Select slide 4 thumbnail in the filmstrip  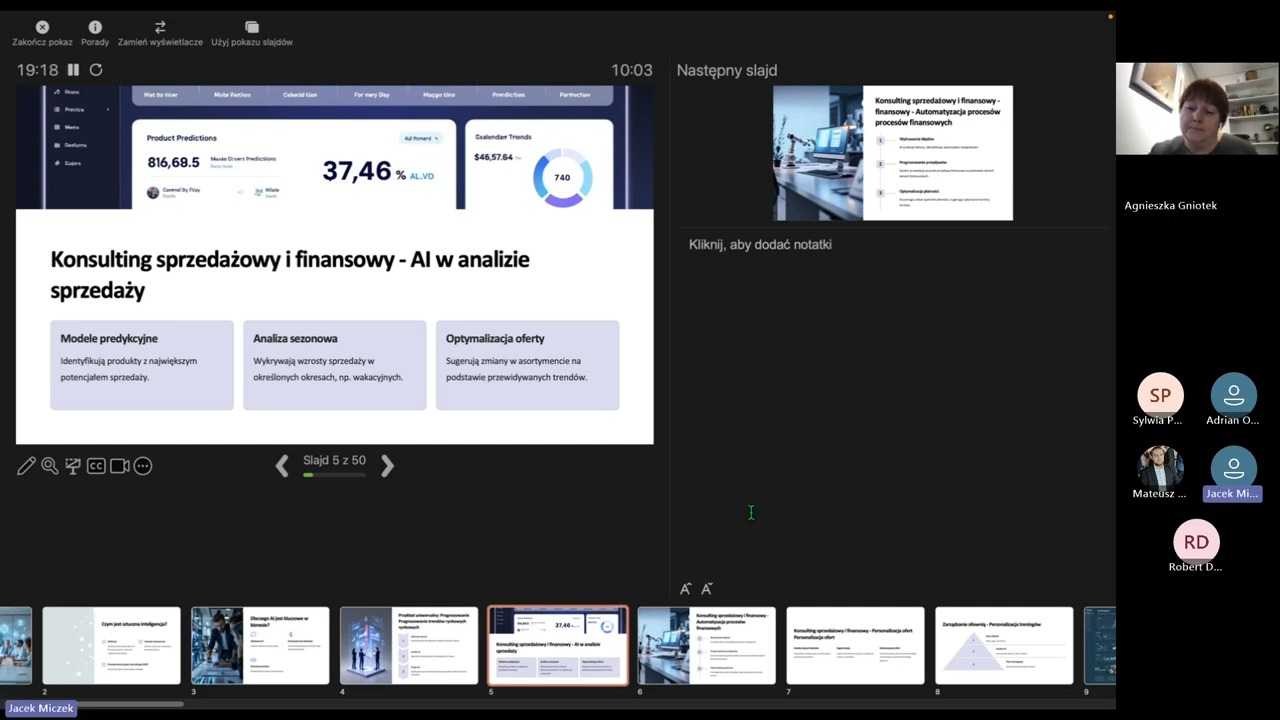tap(409, 646)
